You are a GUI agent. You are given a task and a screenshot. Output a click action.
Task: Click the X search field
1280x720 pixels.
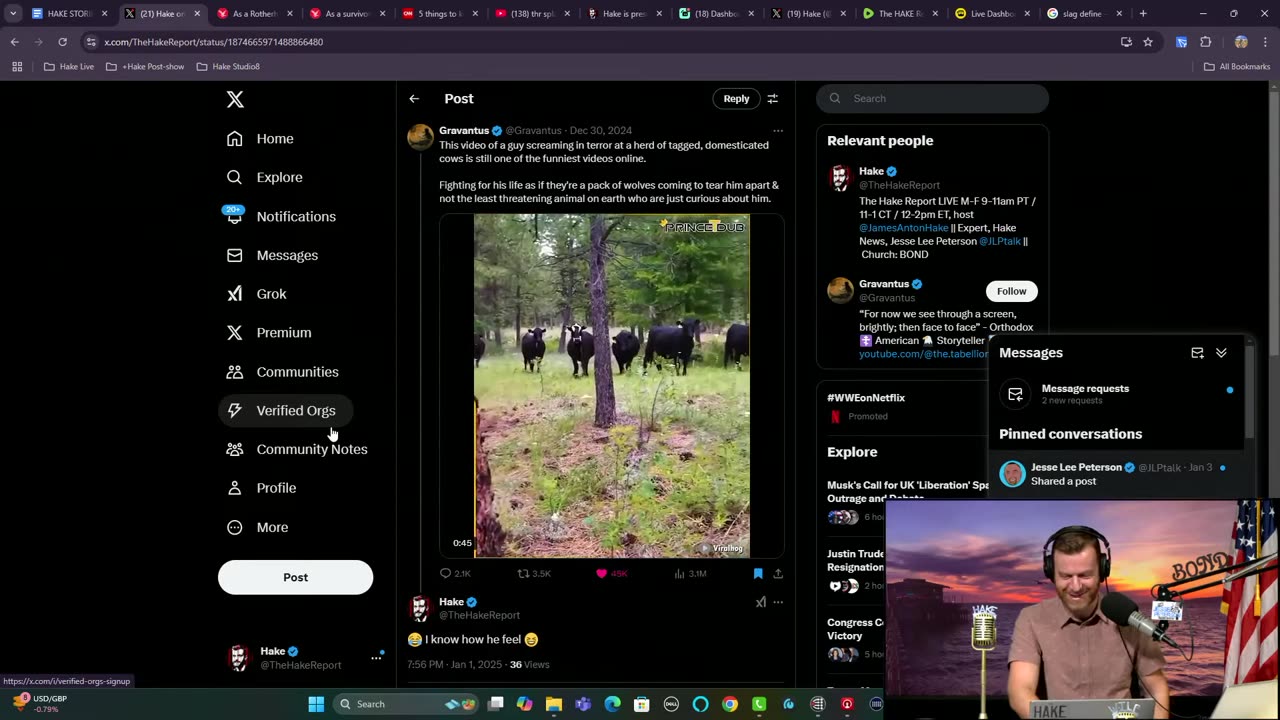(x=932, y=98)
